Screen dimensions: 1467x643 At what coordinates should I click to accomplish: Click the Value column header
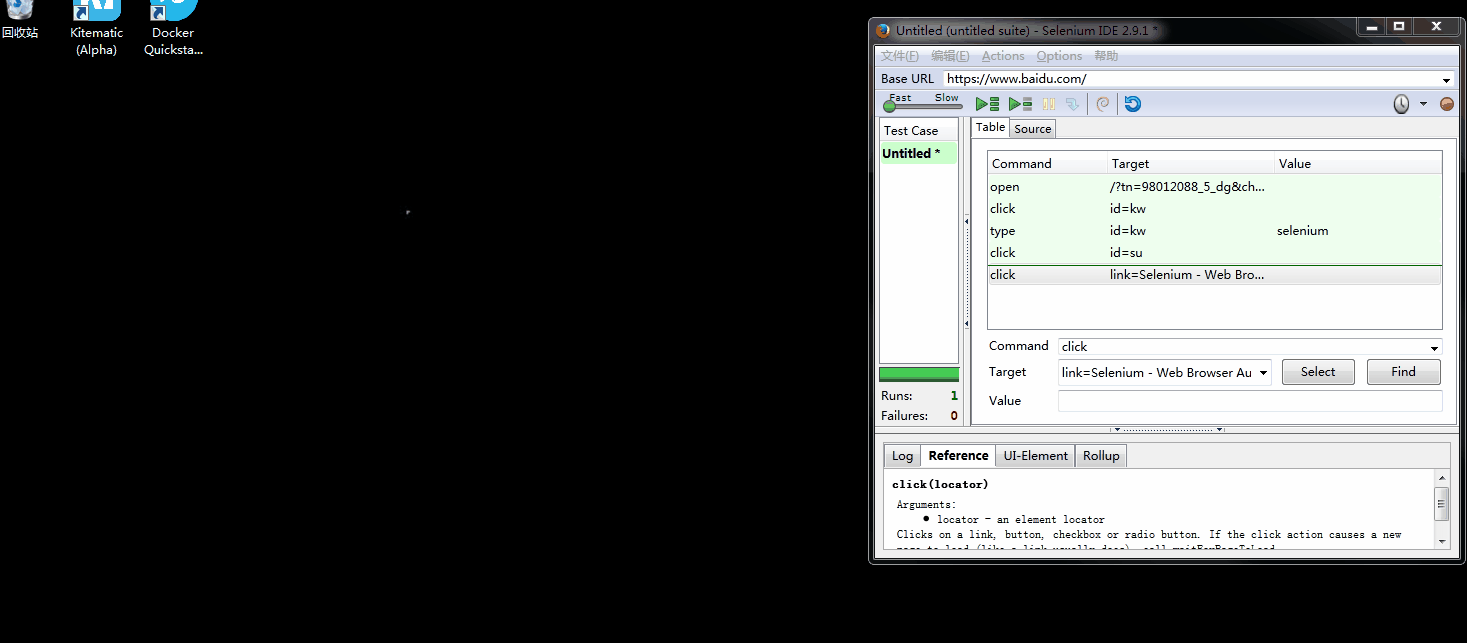pos(1358,164)
